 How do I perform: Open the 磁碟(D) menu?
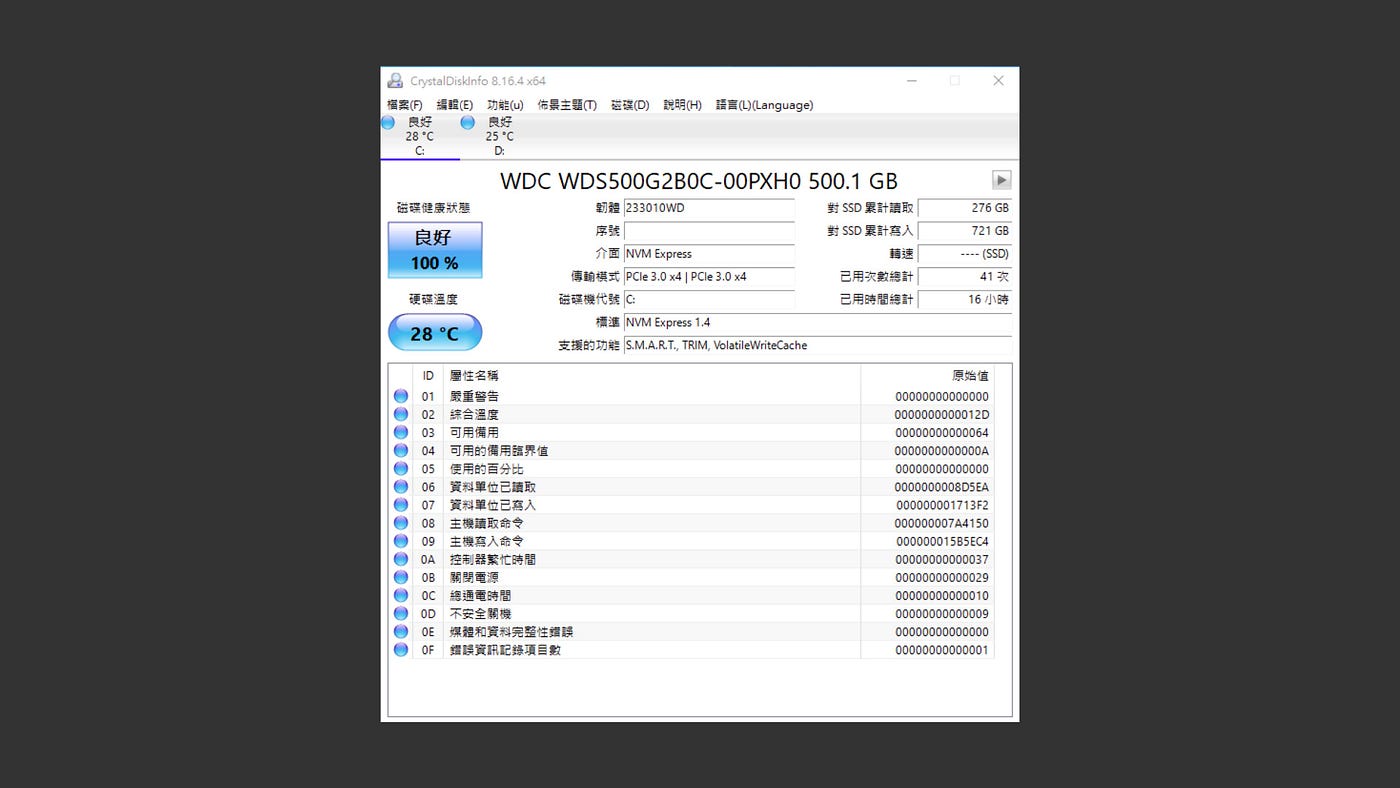pos(630,105)
